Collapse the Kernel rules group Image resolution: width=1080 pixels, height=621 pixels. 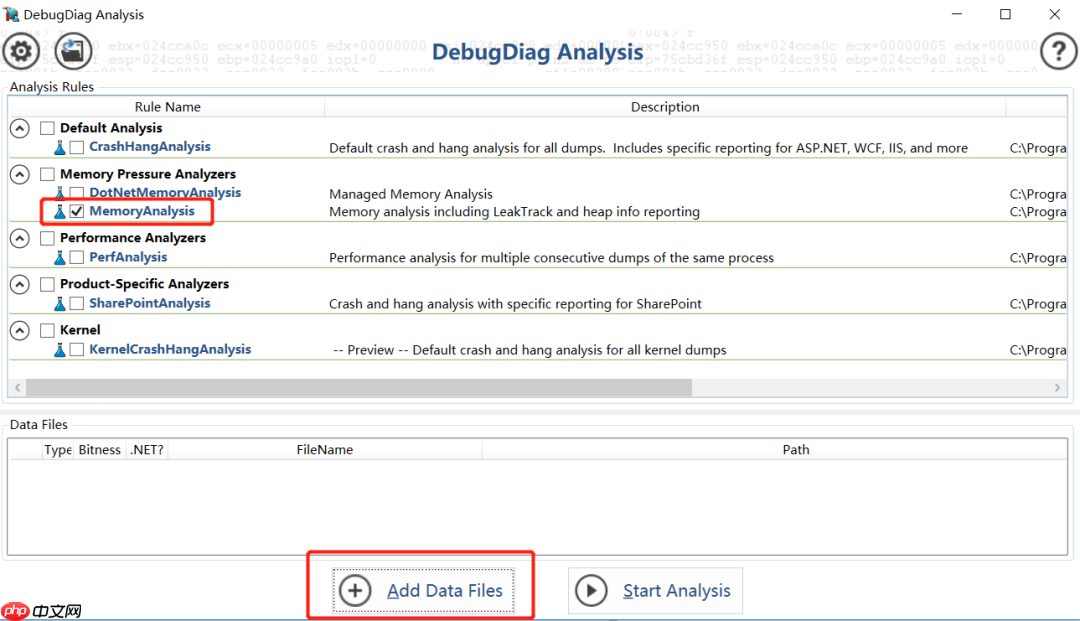(19, 330)
